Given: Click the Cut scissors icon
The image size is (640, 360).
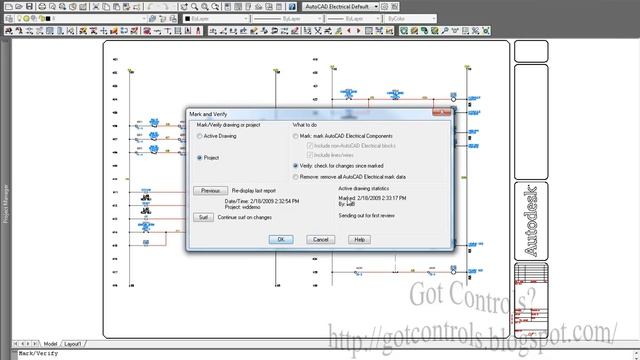Looking at the screenshot, I should pyautogui.click(x=96, y=7).
